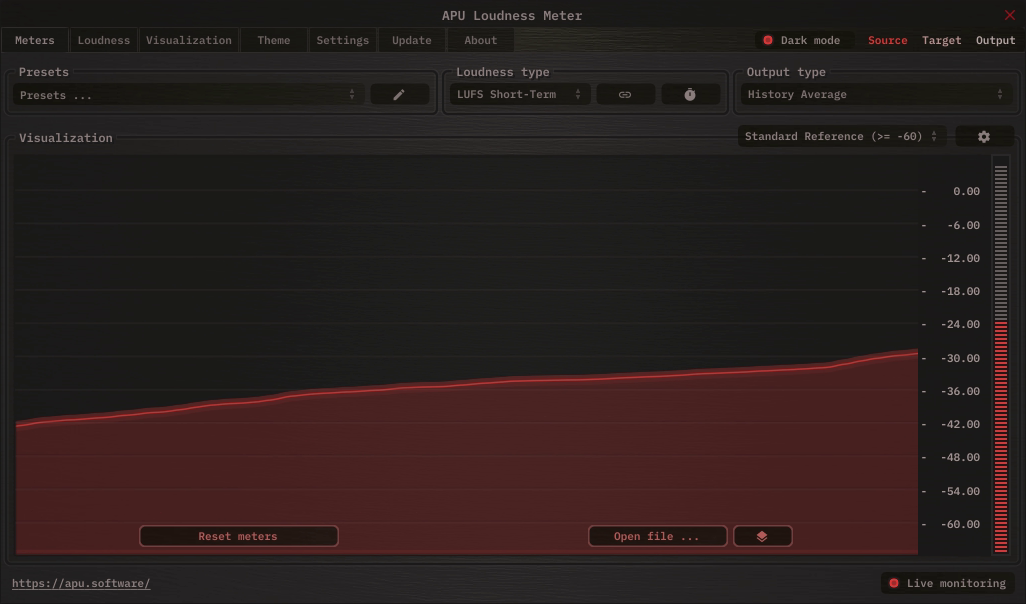The image size is (1026, 604).
Task: Close the APU Loudness Meter window
Action: point(1009,15)
